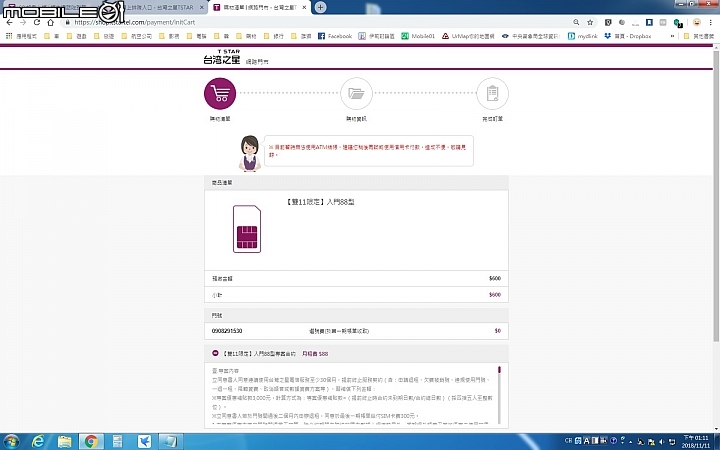Launch Internet Explorer from taskbar
This screenshot has height=450, width=720.
pyautogui.click(x=39, y=441)
